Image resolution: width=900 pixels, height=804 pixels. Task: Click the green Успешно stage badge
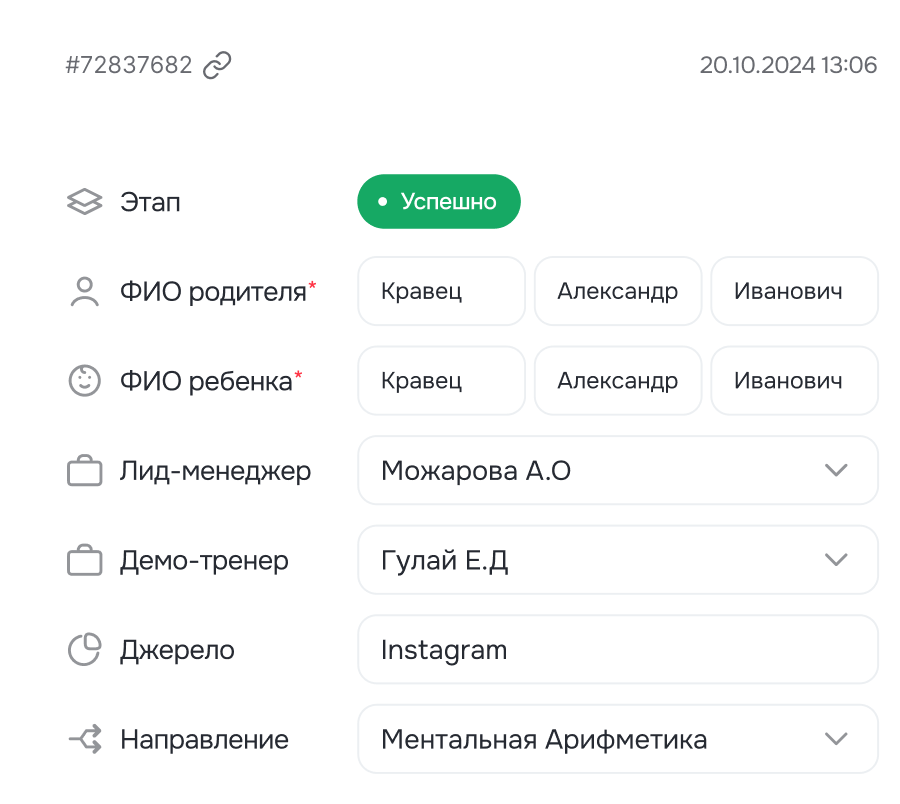coord(439,202)
